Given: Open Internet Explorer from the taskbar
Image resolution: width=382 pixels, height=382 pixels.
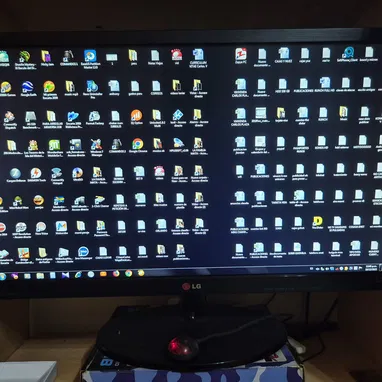Looking at the screenshot, I should [x=78, y=275].
